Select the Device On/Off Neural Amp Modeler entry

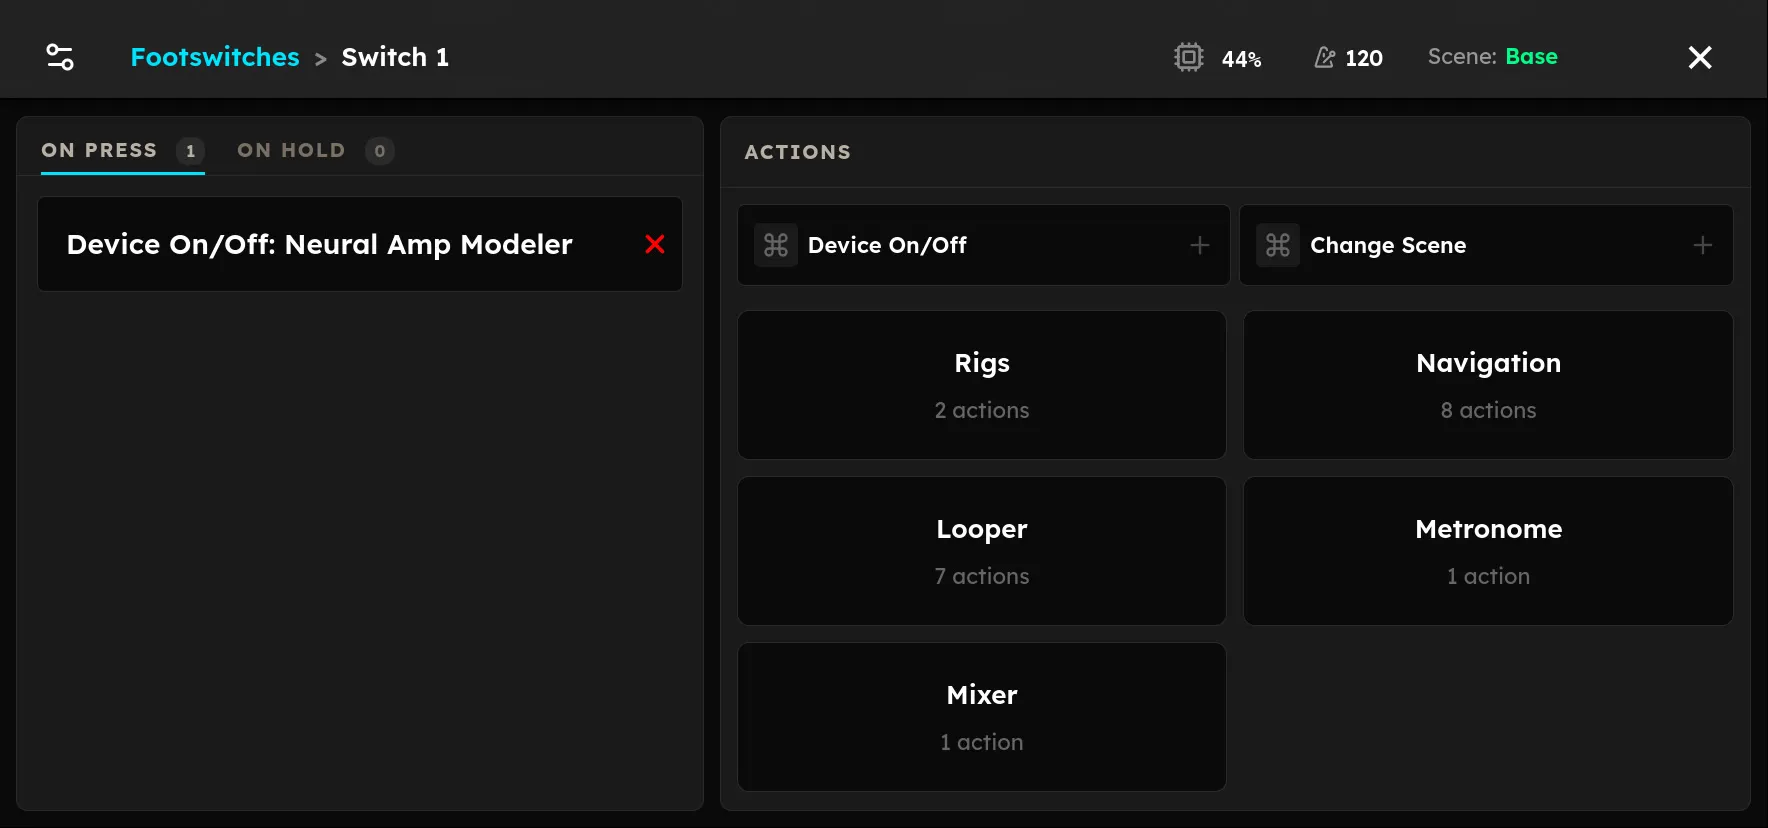360,244
